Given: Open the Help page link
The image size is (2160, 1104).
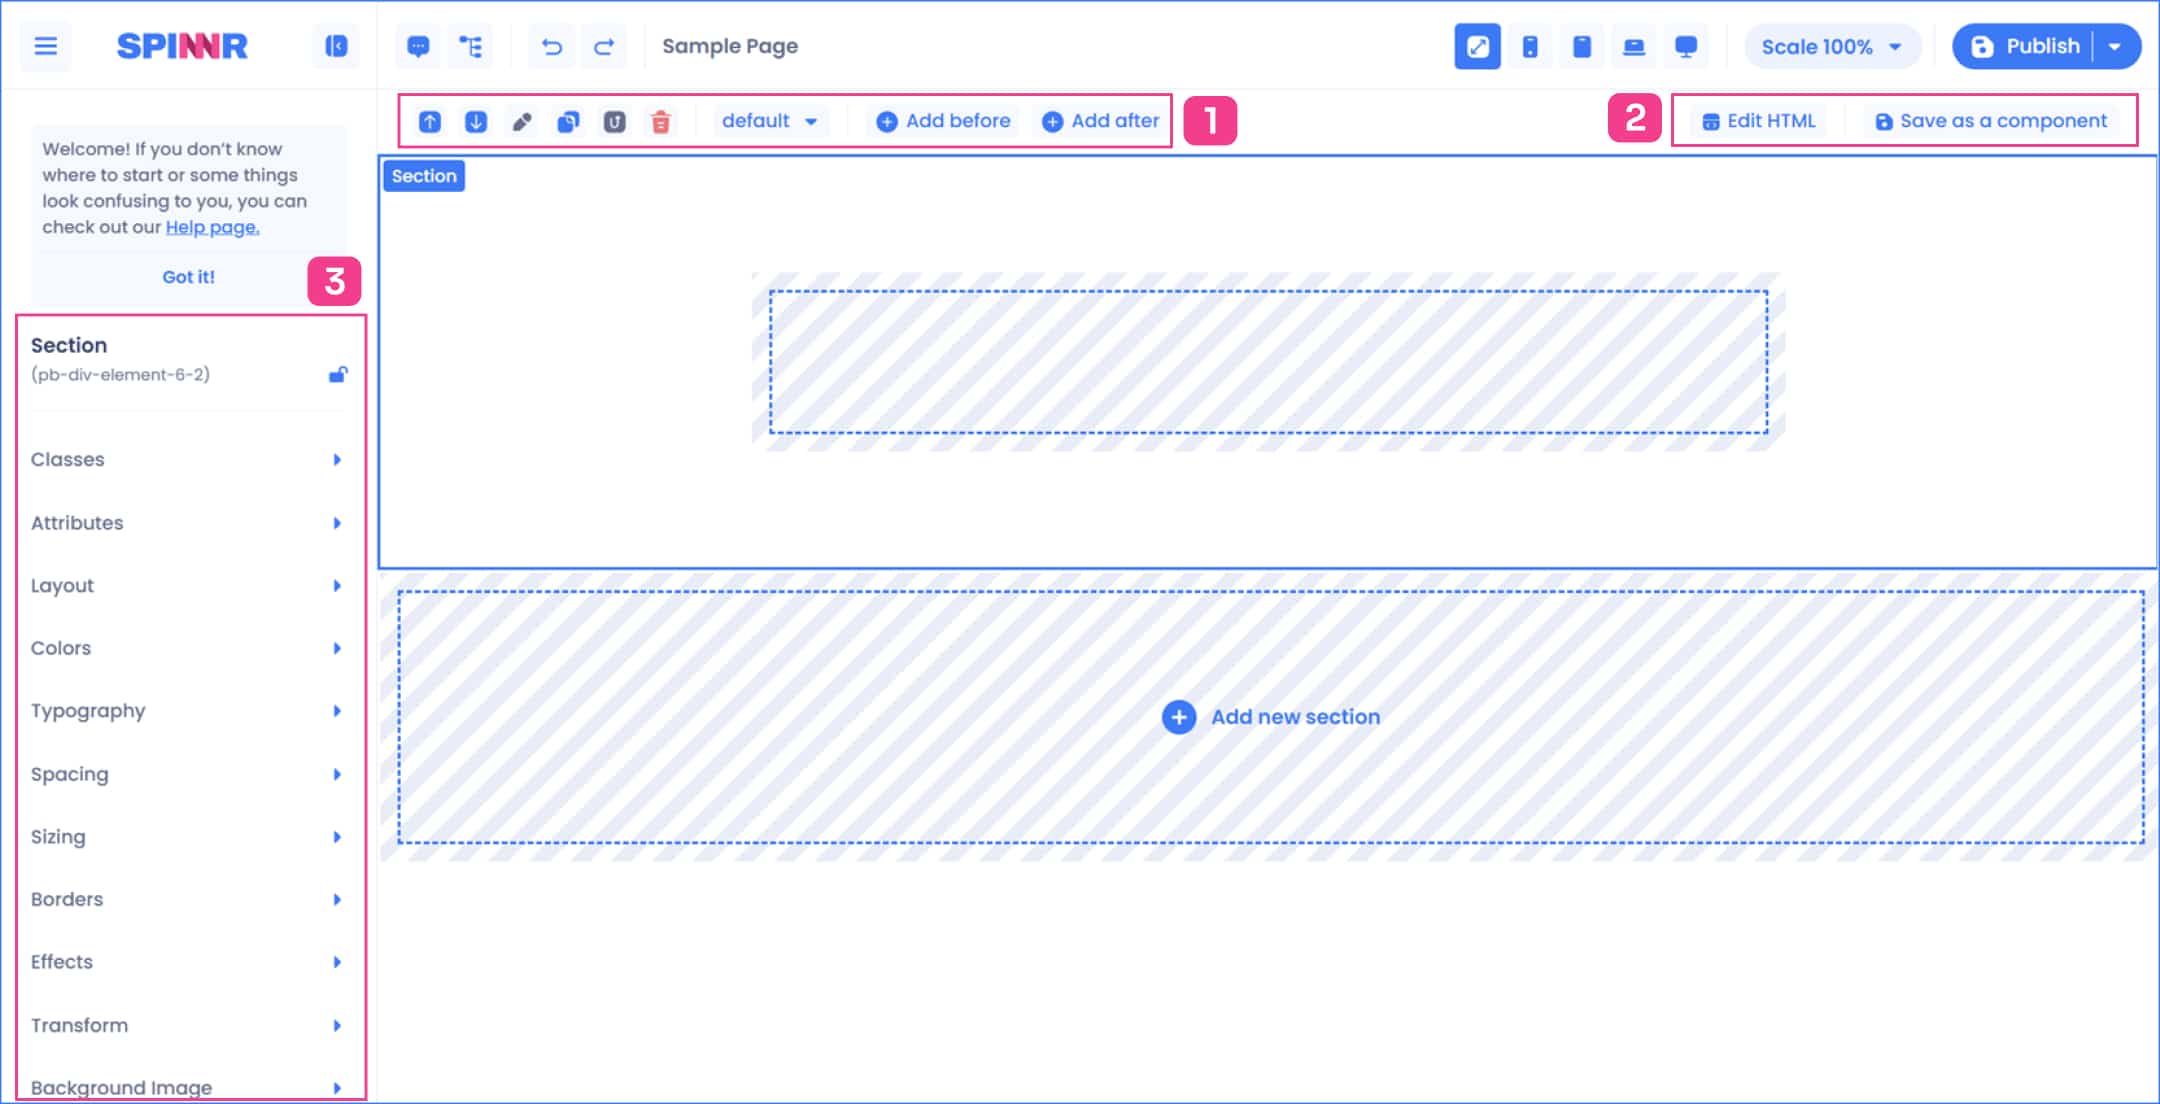Looking at the screenshot, I should (212, 227).
